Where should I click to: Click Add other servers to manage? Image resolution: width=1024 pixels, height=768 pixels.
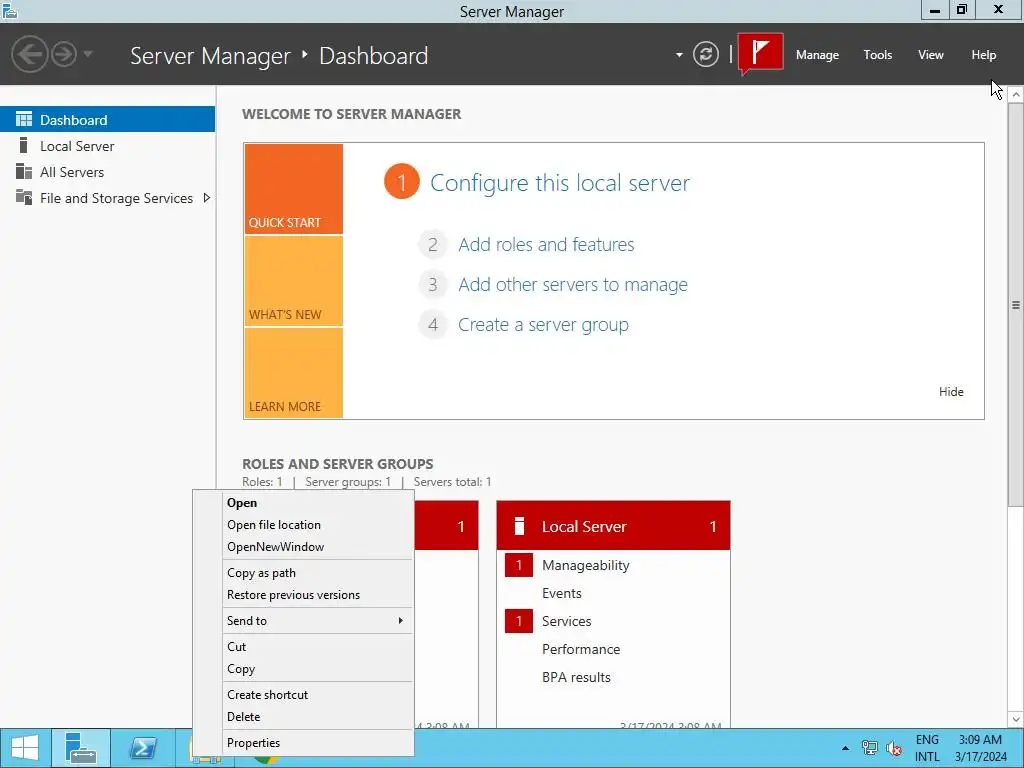click(x=573, y=285)
